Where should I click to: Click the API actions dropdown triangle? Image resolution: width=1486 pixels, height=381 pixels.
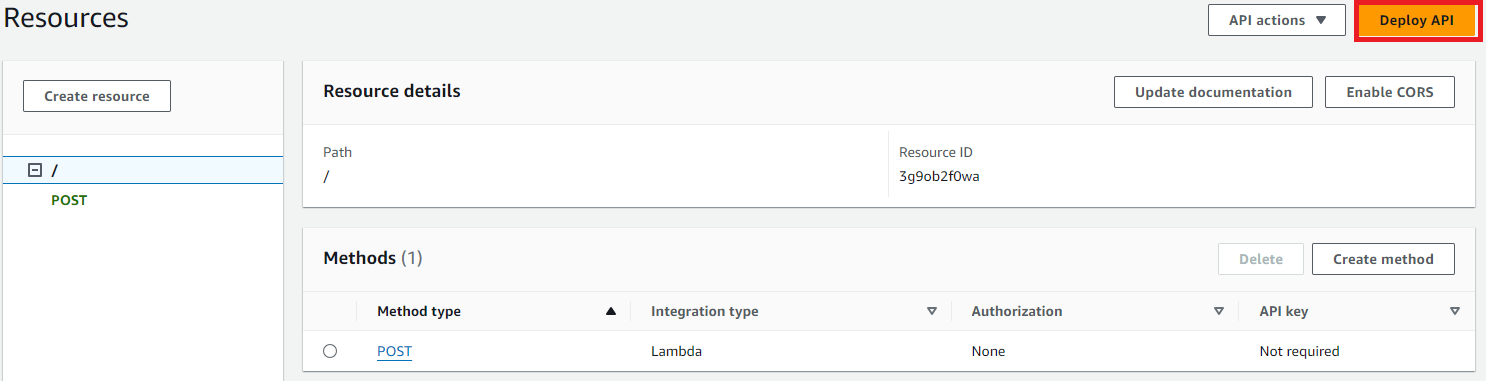(1320, 21)
